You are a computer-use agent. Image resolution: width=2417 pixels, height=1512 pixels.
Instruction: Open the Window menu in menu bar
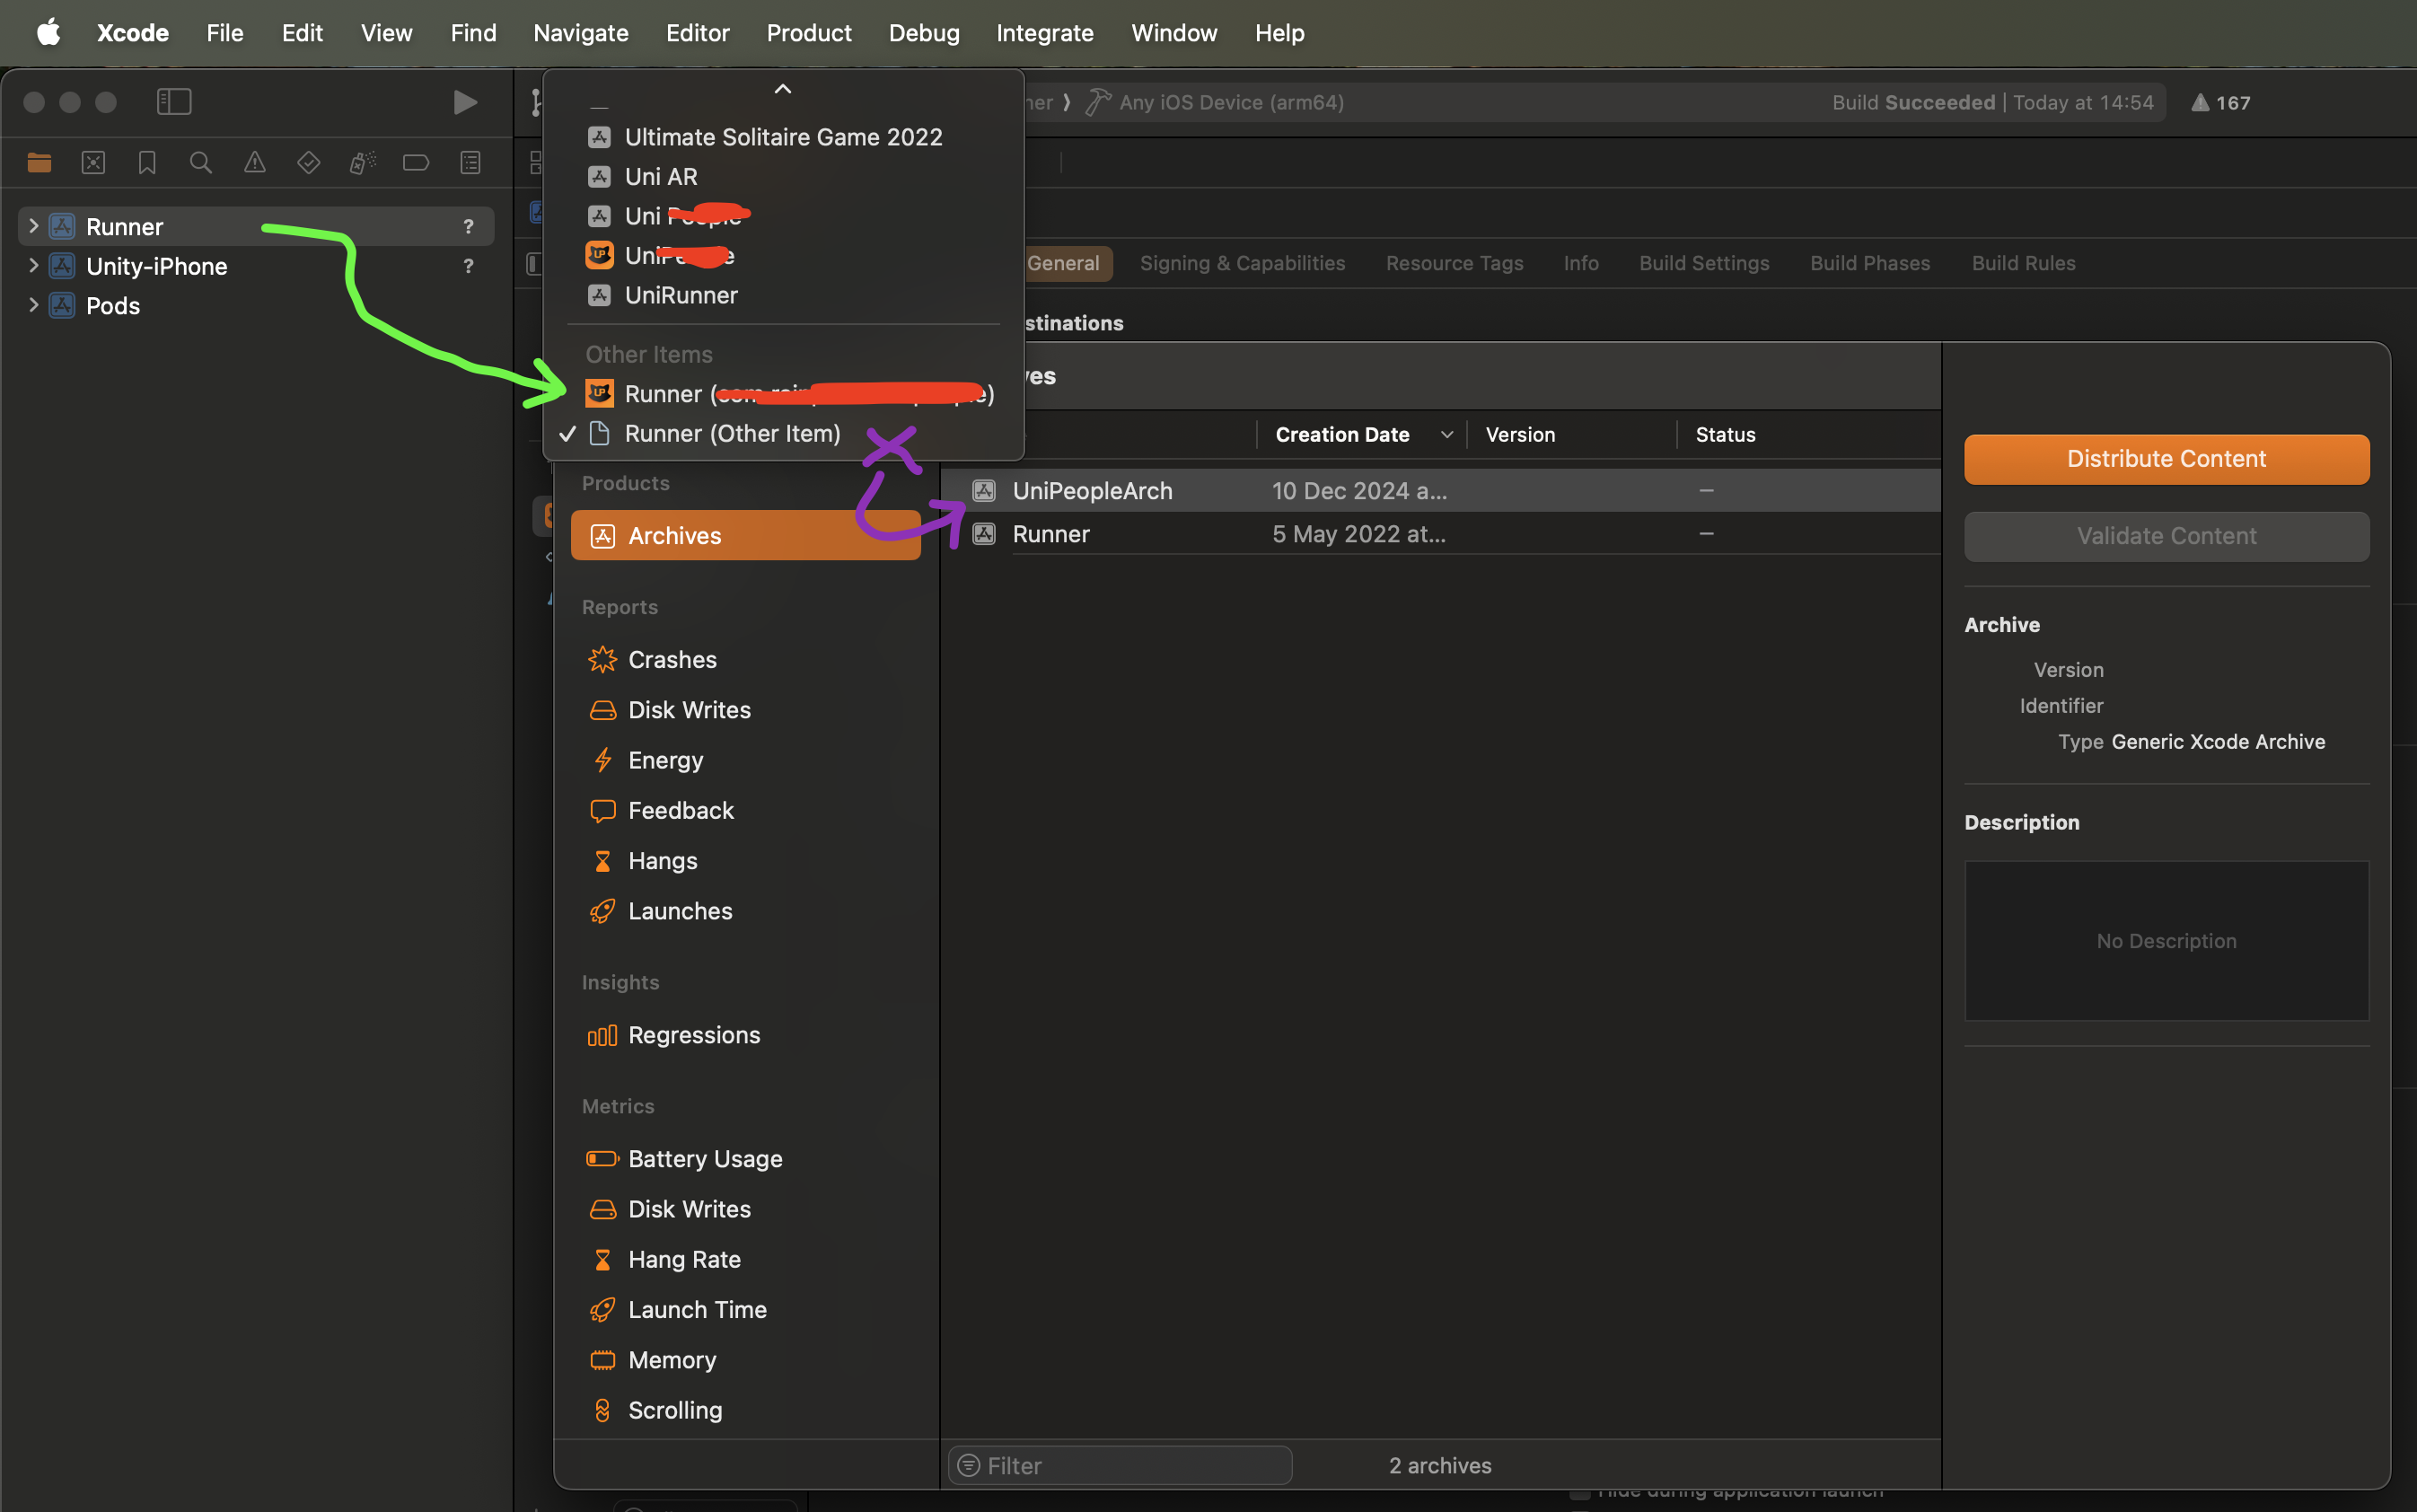(1173, 33)
